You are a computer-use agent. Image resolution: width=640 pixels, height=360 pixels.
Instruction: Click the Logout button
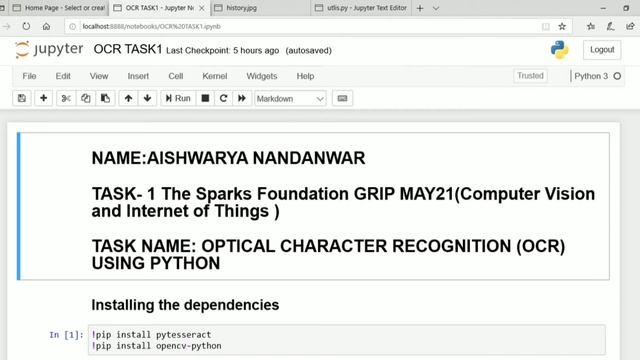(602, 50)
